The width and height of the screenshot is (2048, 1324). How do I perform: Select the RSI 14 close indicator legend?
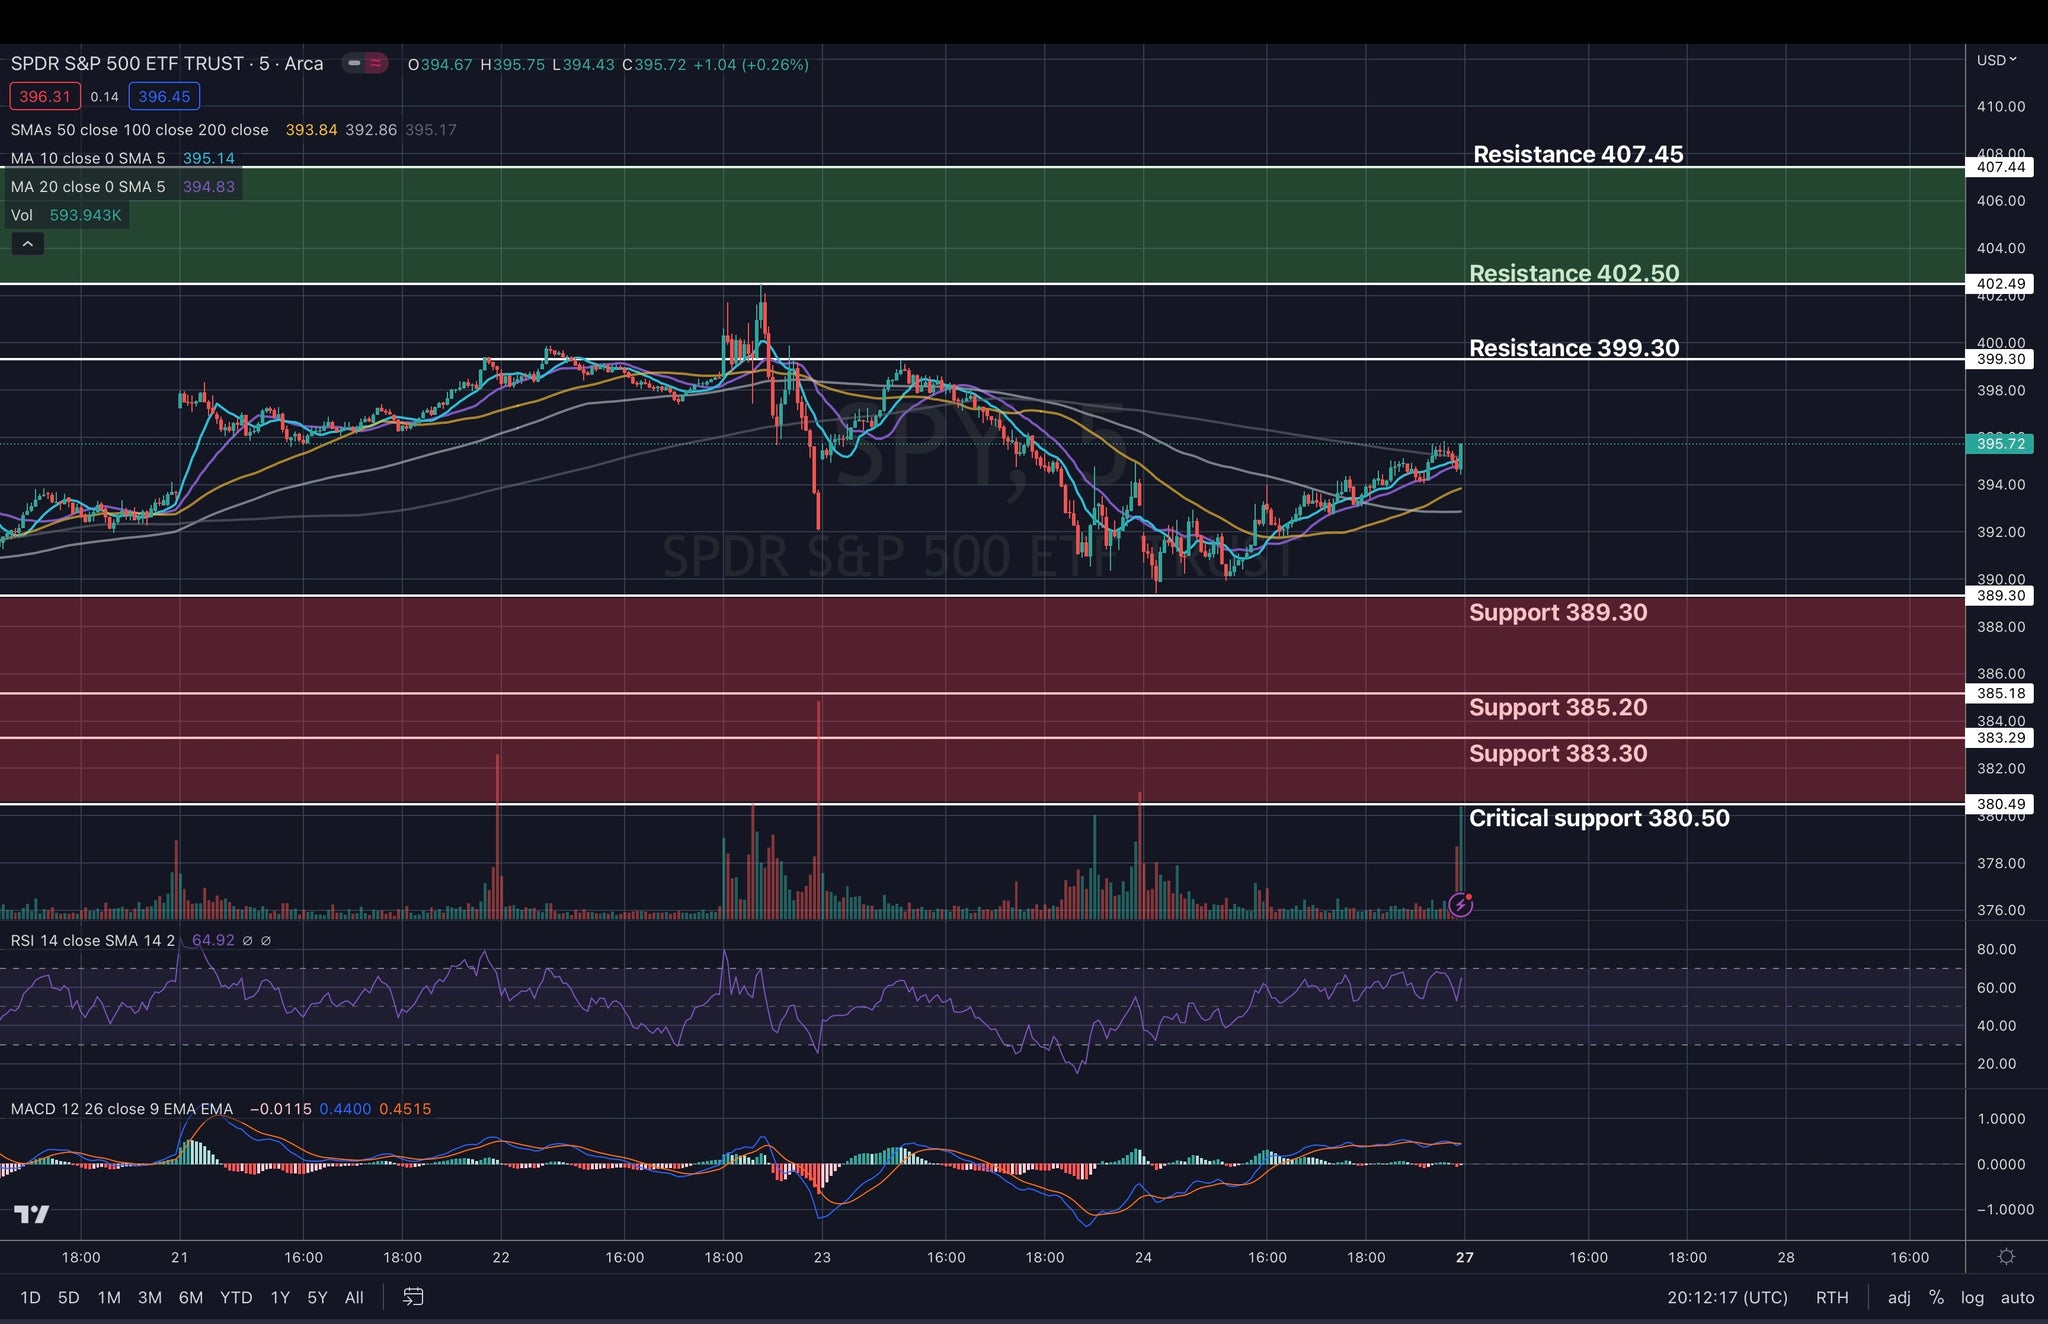coord(93,940)
